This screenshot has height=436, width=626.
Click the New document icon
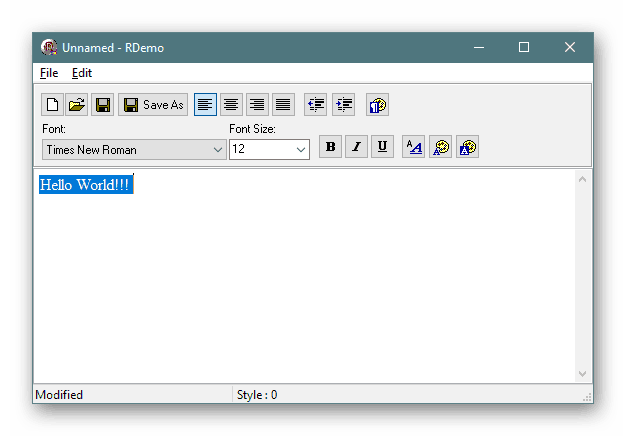(x=52, y=105)
